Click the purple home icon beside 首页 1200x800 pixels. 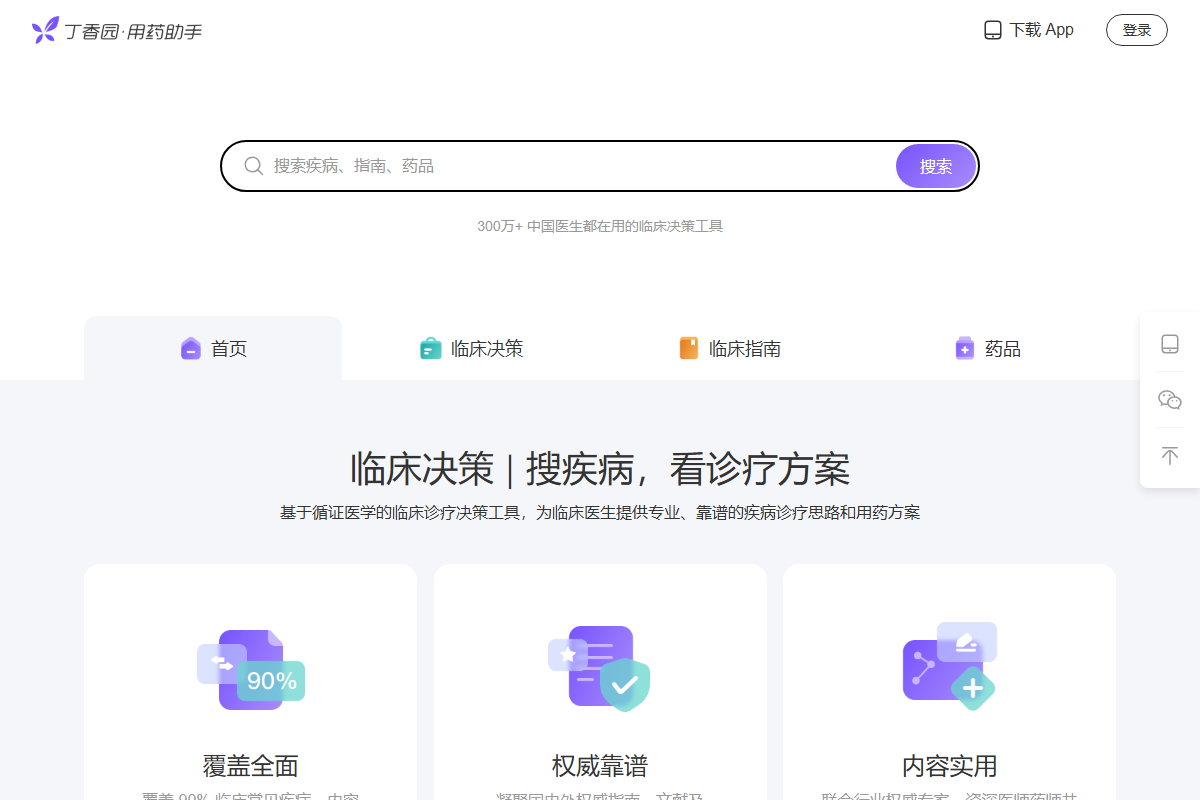pyautogui.click(x=190, y=348)
